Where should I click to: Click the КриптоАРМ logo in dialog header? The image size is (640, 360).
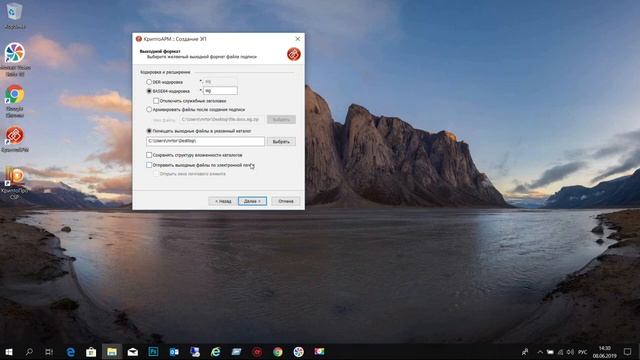coord(293,54)
